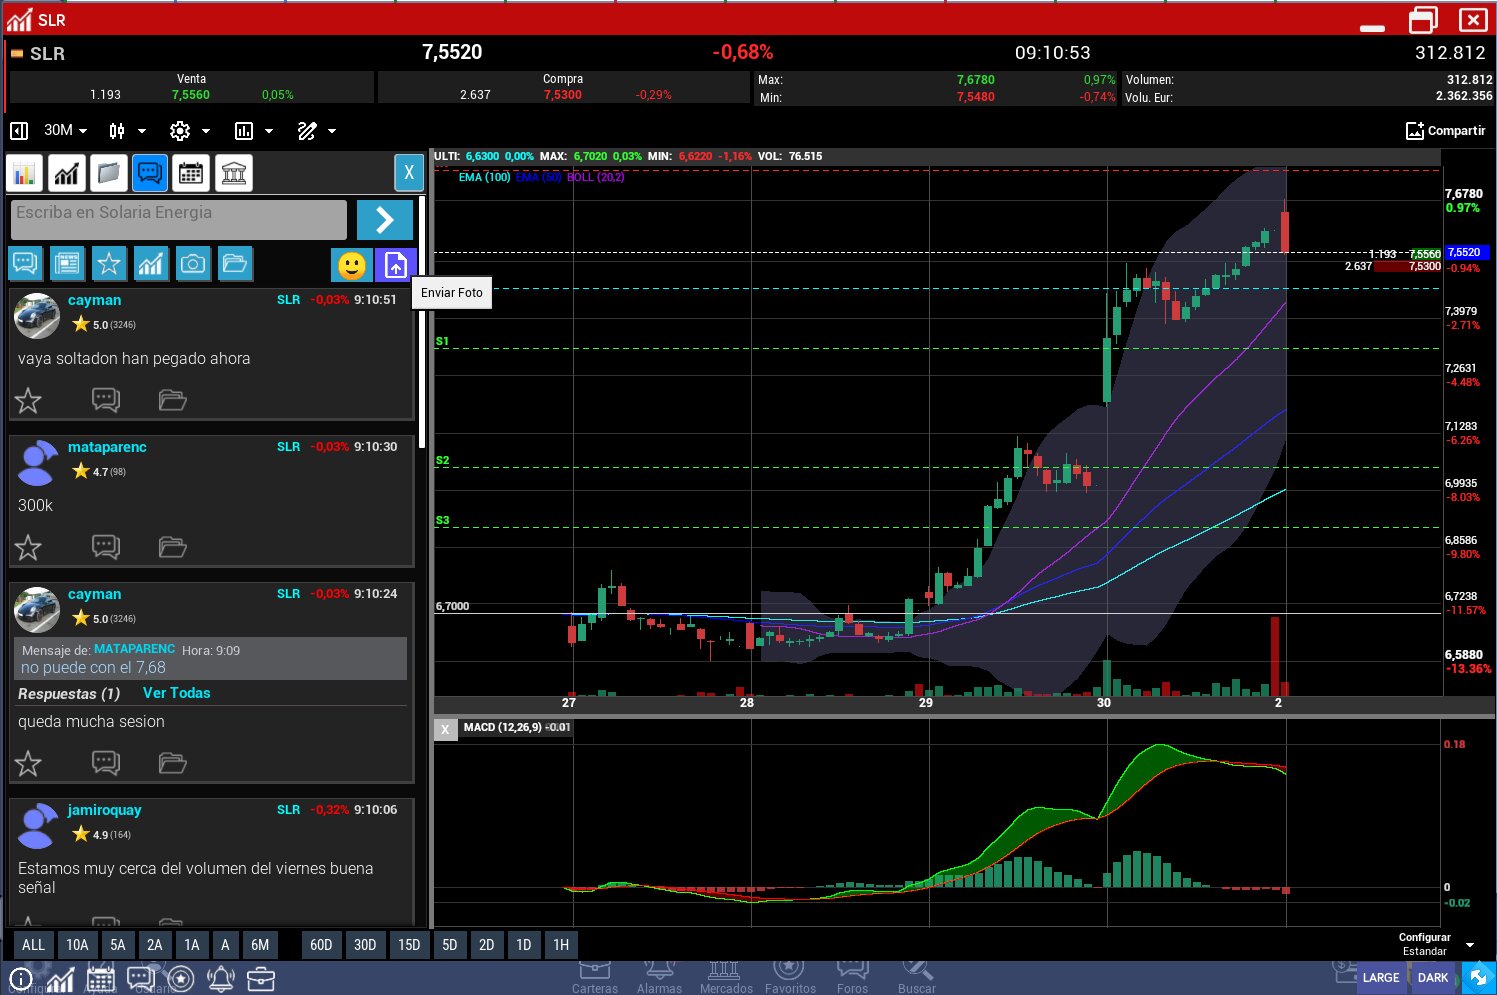Collapse the side panel with the sidebar icon
The image size is (1497, 995).
(x=19, y=131)
